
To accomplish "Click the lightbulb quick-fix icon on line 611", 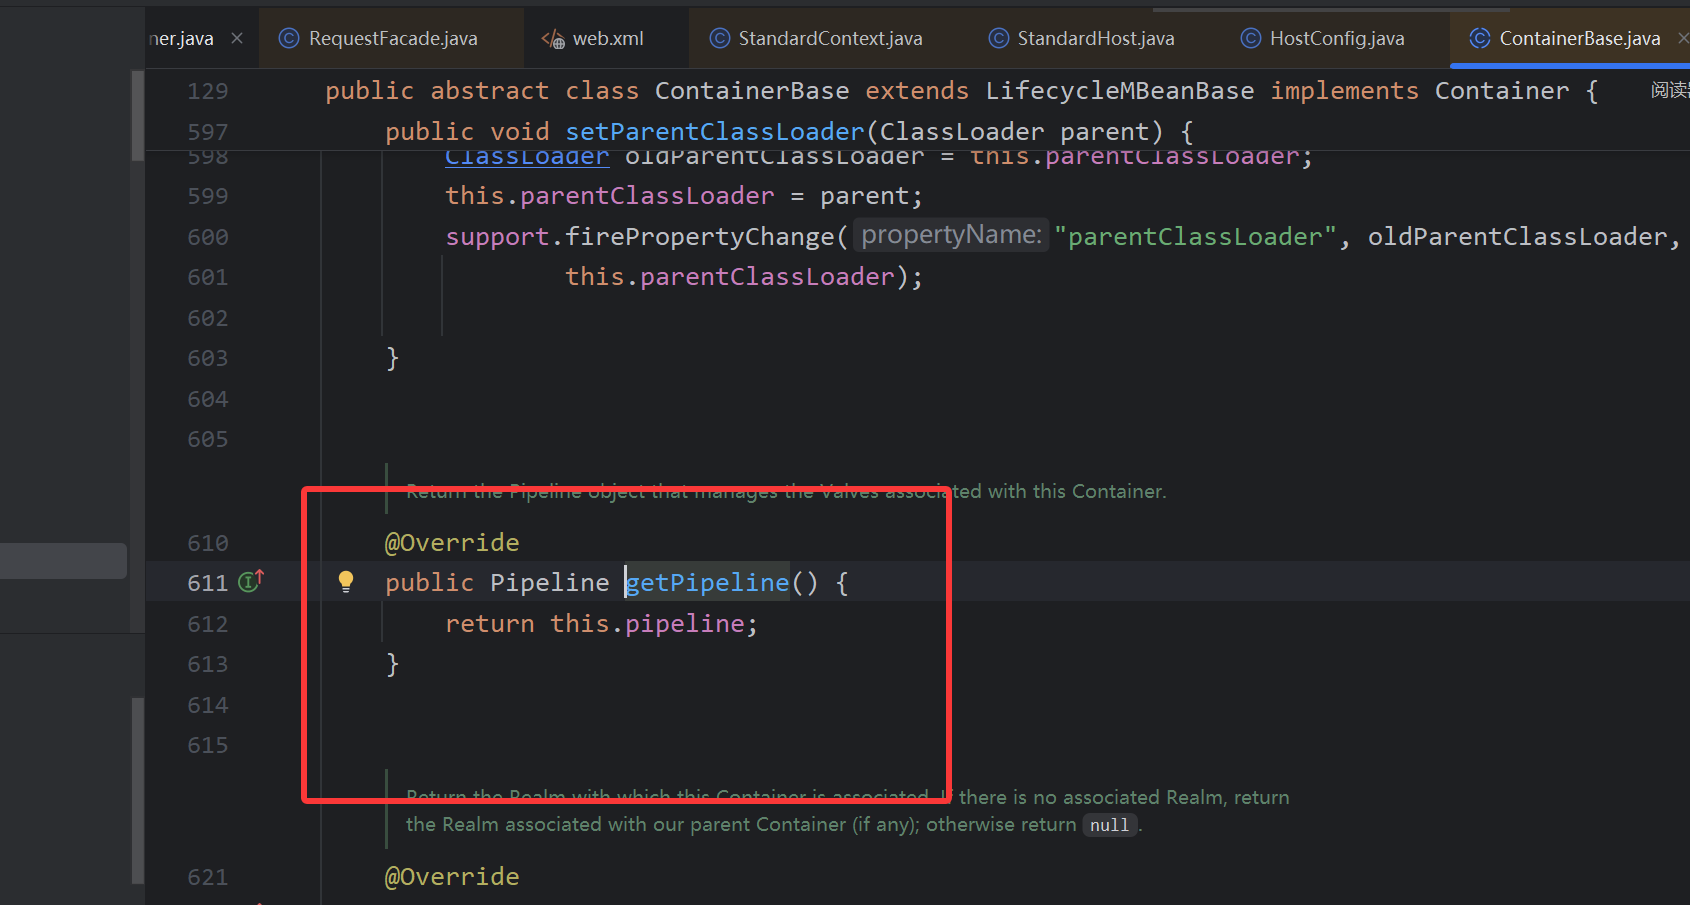I will (x=346, y=582).
